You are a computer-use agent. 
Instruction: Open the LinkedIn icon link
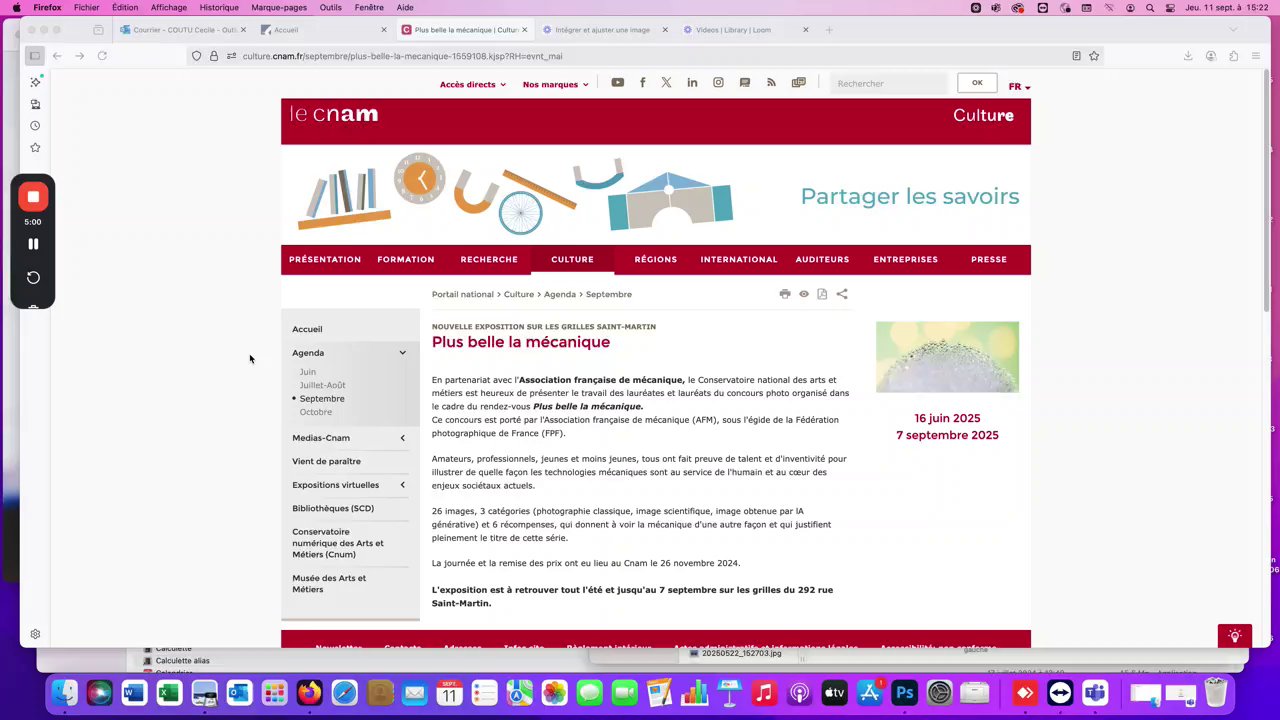coord(692,83)
